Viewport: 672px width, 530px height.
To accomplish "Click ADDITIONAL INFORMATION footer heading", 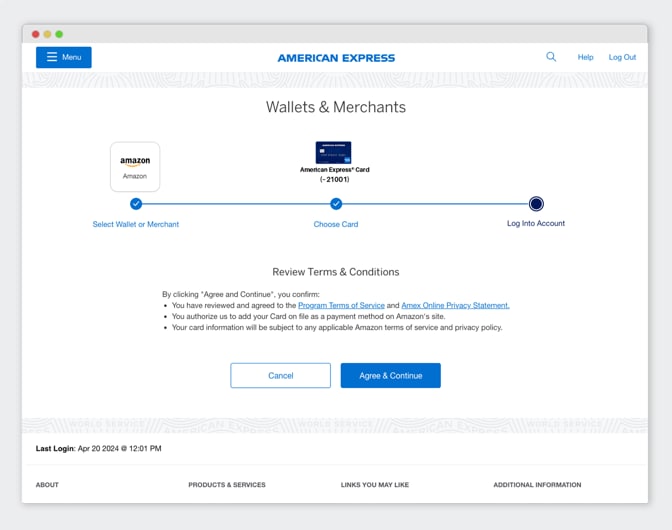I will click(537, 485).
